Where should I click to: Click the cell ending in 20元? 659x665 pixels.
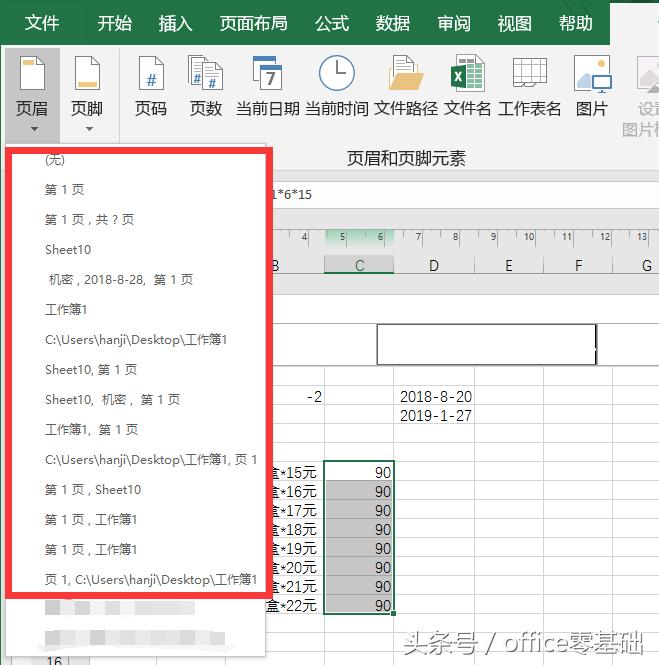(298, 567)
